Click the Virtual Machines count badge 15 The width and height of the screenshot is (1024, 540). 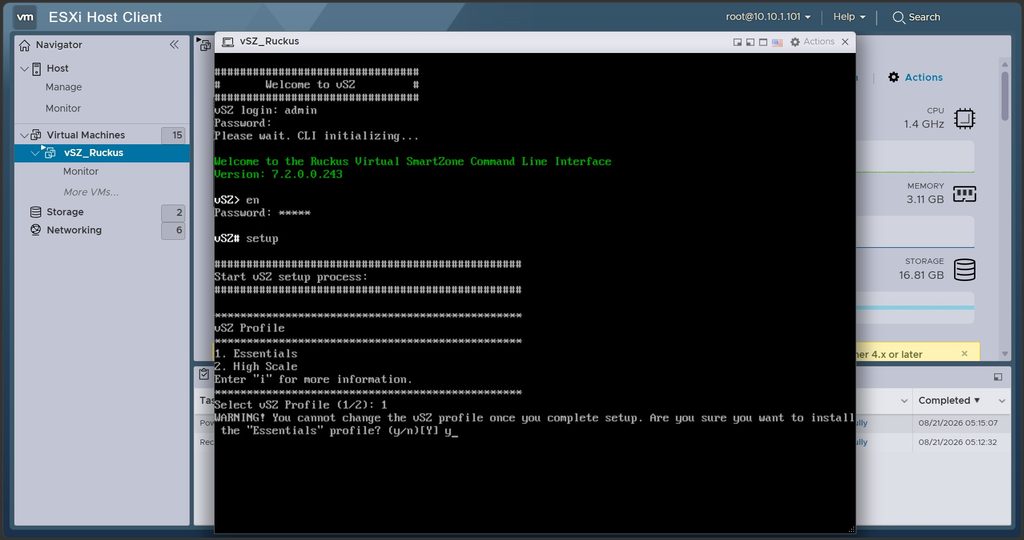click(x=173, y=135)
